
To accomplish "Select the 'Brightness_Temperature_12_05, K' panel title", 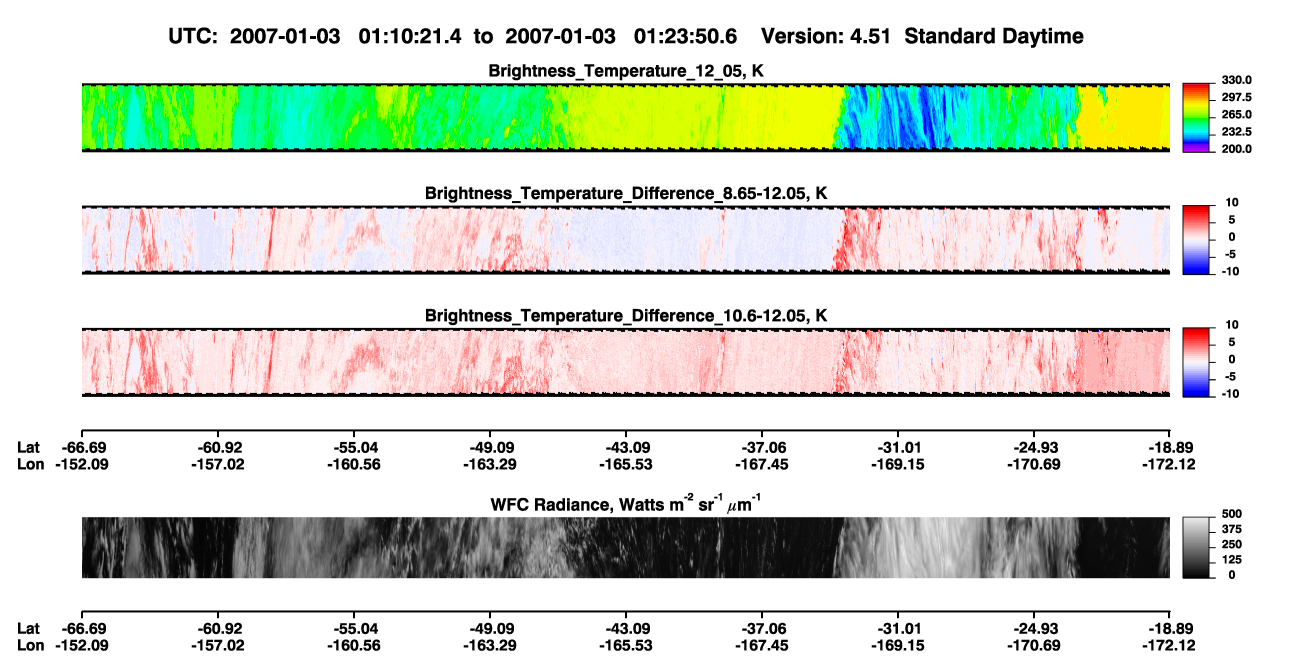I will [x=626, y=71].
